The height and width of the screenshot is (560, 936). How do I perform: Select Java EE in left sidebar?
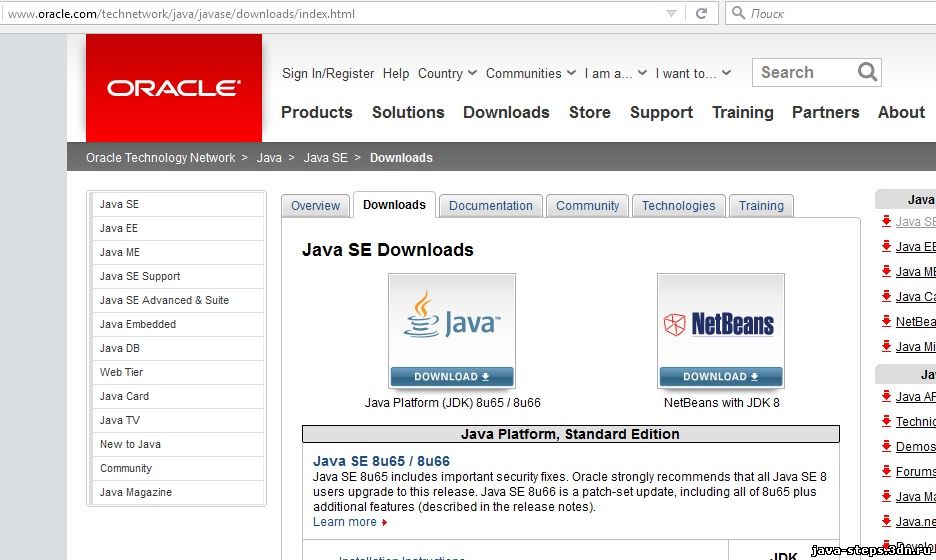pyautogui.click(x=177, y=228)
